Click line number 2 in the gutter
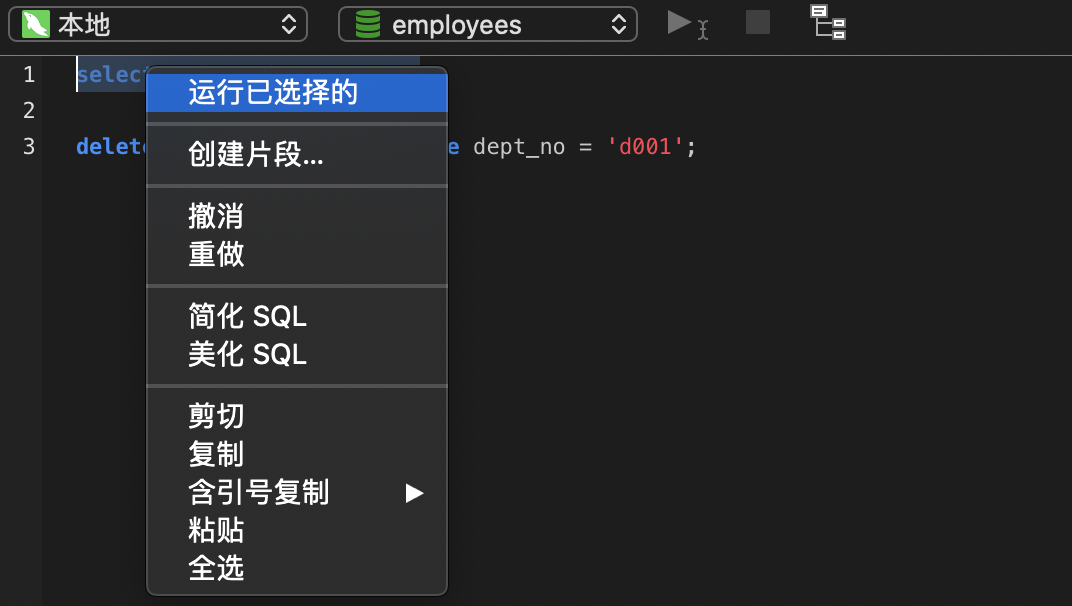 (x=29, y=110)
